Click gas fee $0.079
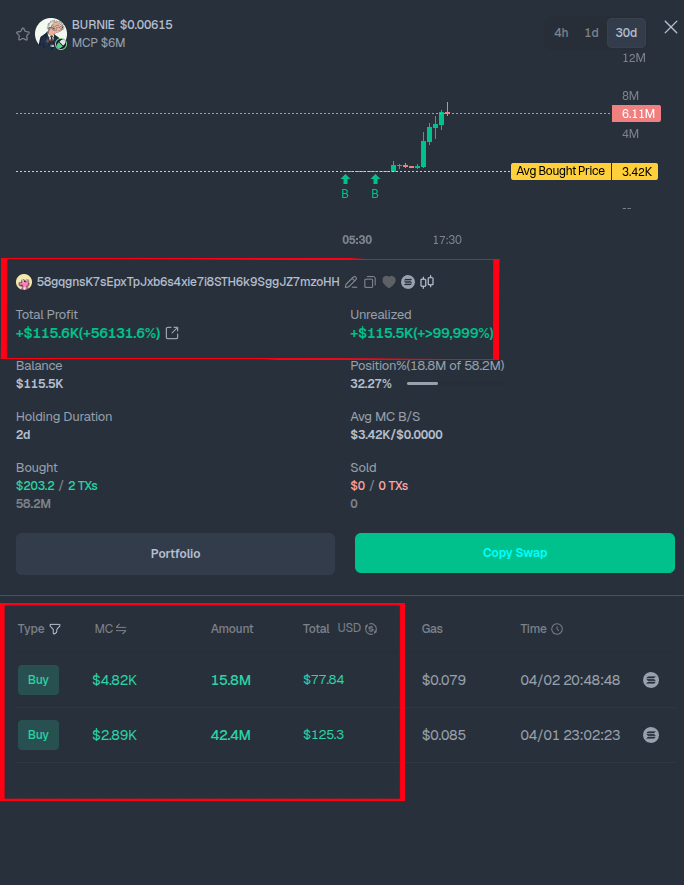This screenshot has height=885, width=684. coord(444,680)
